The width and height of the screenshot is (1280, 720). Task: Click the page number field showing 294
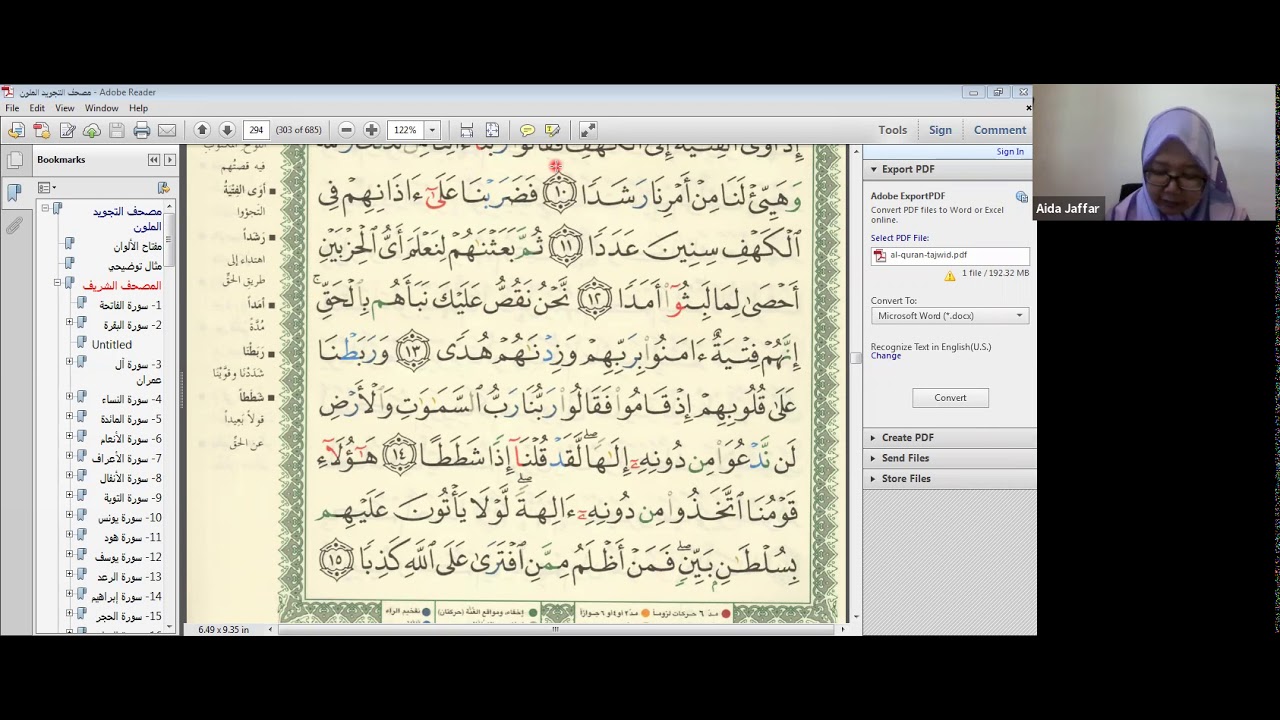pos(257,130)
